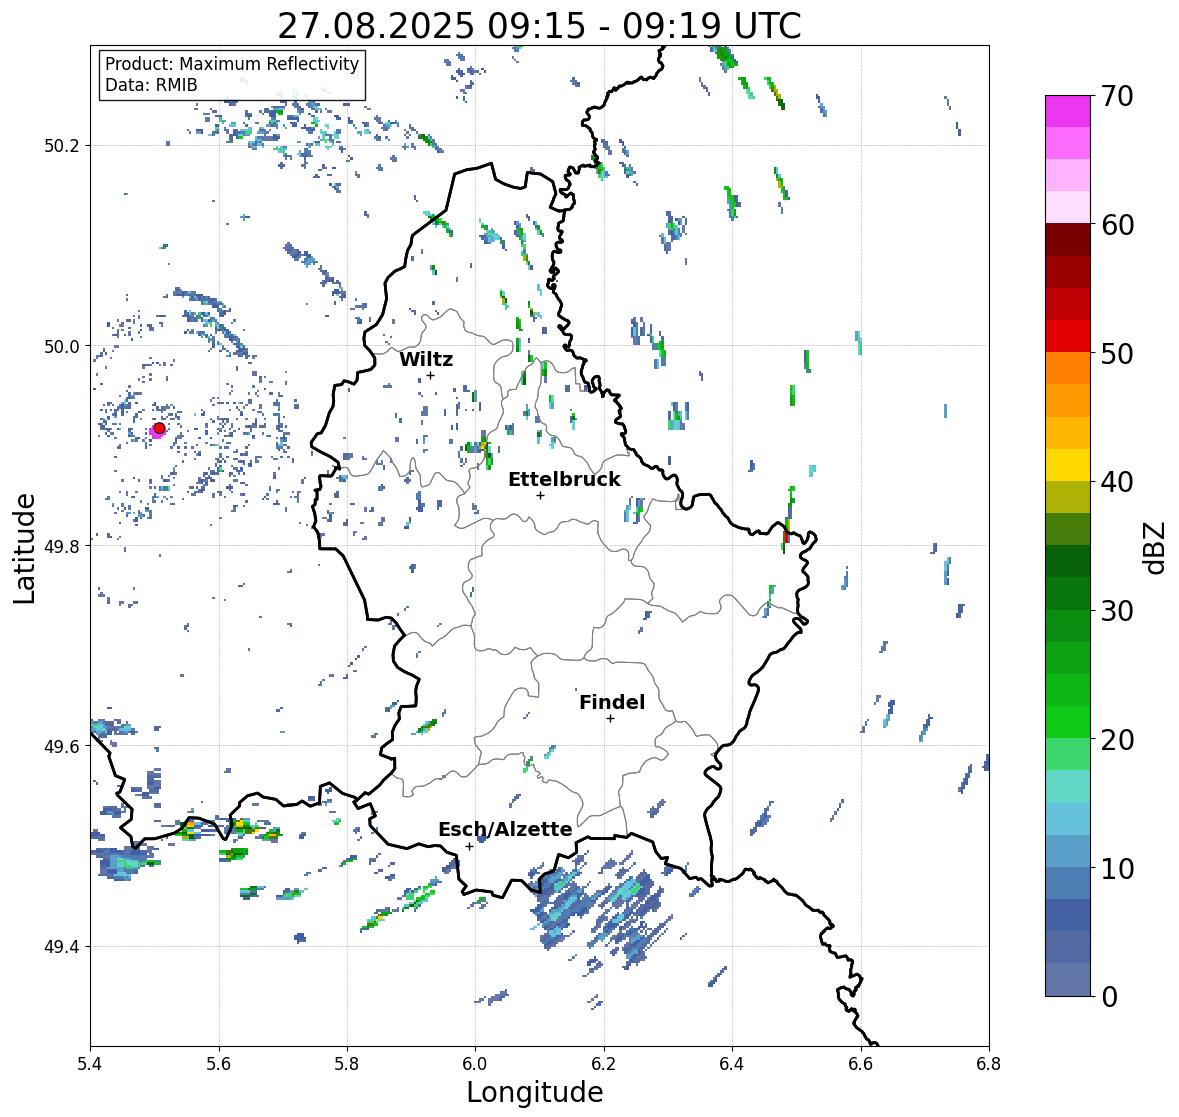The width and height of the screenshot is (1179, 1117).
Task: Click the Findel city label
Action: (611, 702)
